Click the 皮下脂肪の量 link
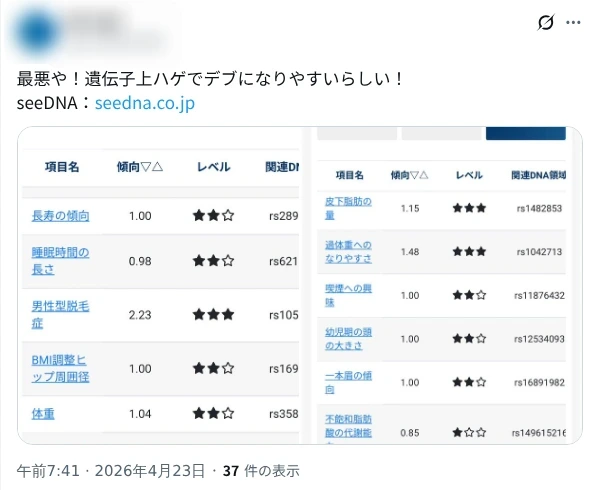The height and width of the screenshot is (490, 599). [348, 208]
